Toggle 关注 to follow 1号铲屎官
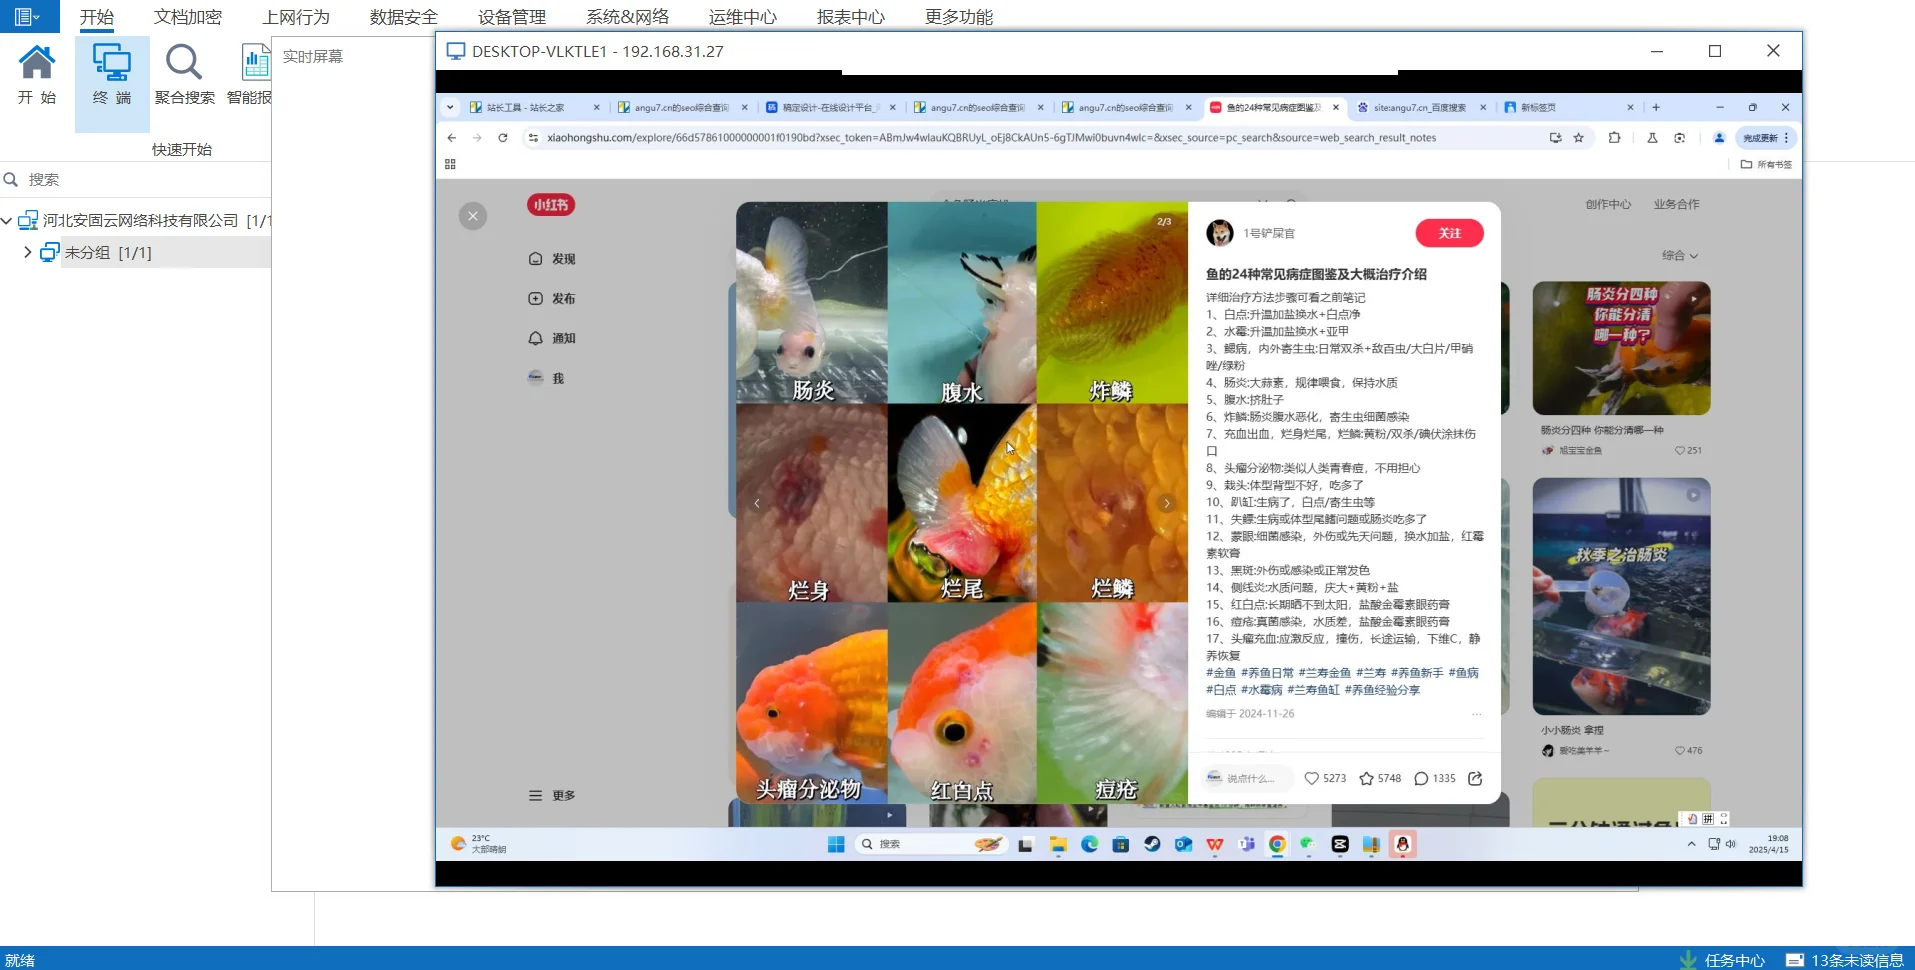Viewport: 1915px width, 970px height. [1448, 232]
